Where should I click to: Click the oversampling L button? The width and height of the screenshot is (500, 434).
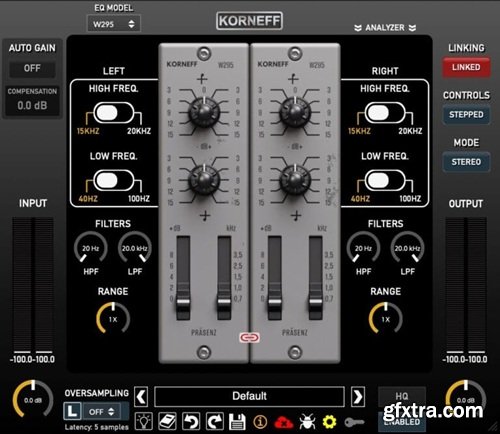(x=72, y=411)
